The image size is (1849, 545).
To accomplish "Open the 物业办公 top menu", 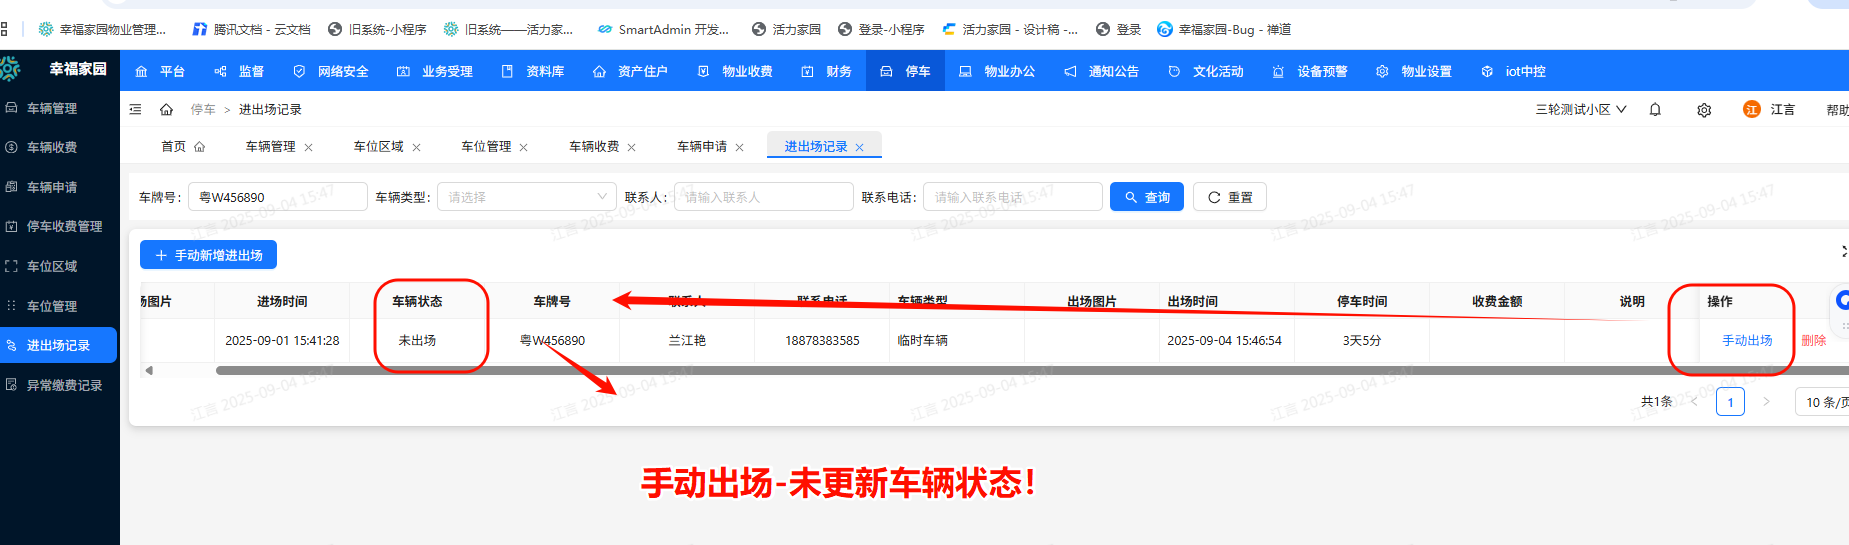I will (x=997, y=71).
